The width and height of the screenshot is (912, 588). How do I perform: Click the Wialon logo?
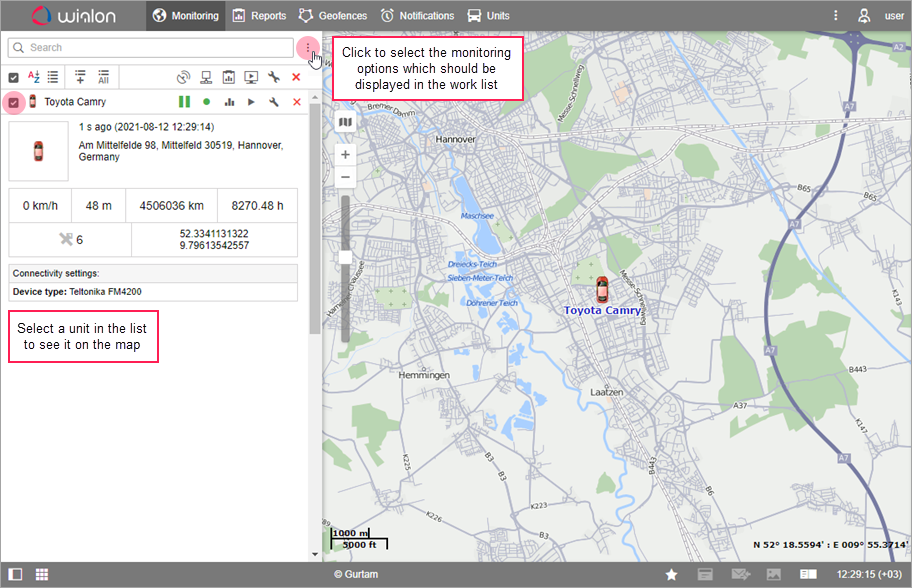coord(73,16)
